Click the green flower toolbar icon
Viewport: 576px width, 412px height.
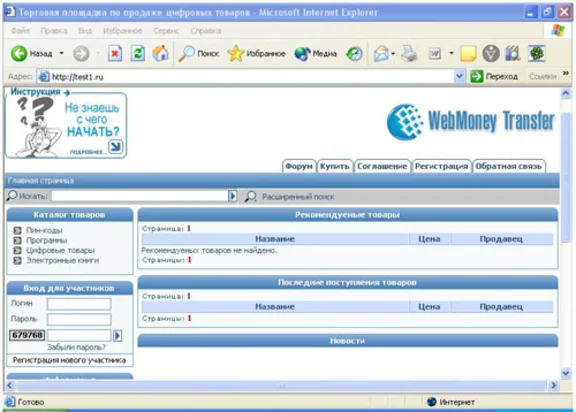click(x=536, y=54)
